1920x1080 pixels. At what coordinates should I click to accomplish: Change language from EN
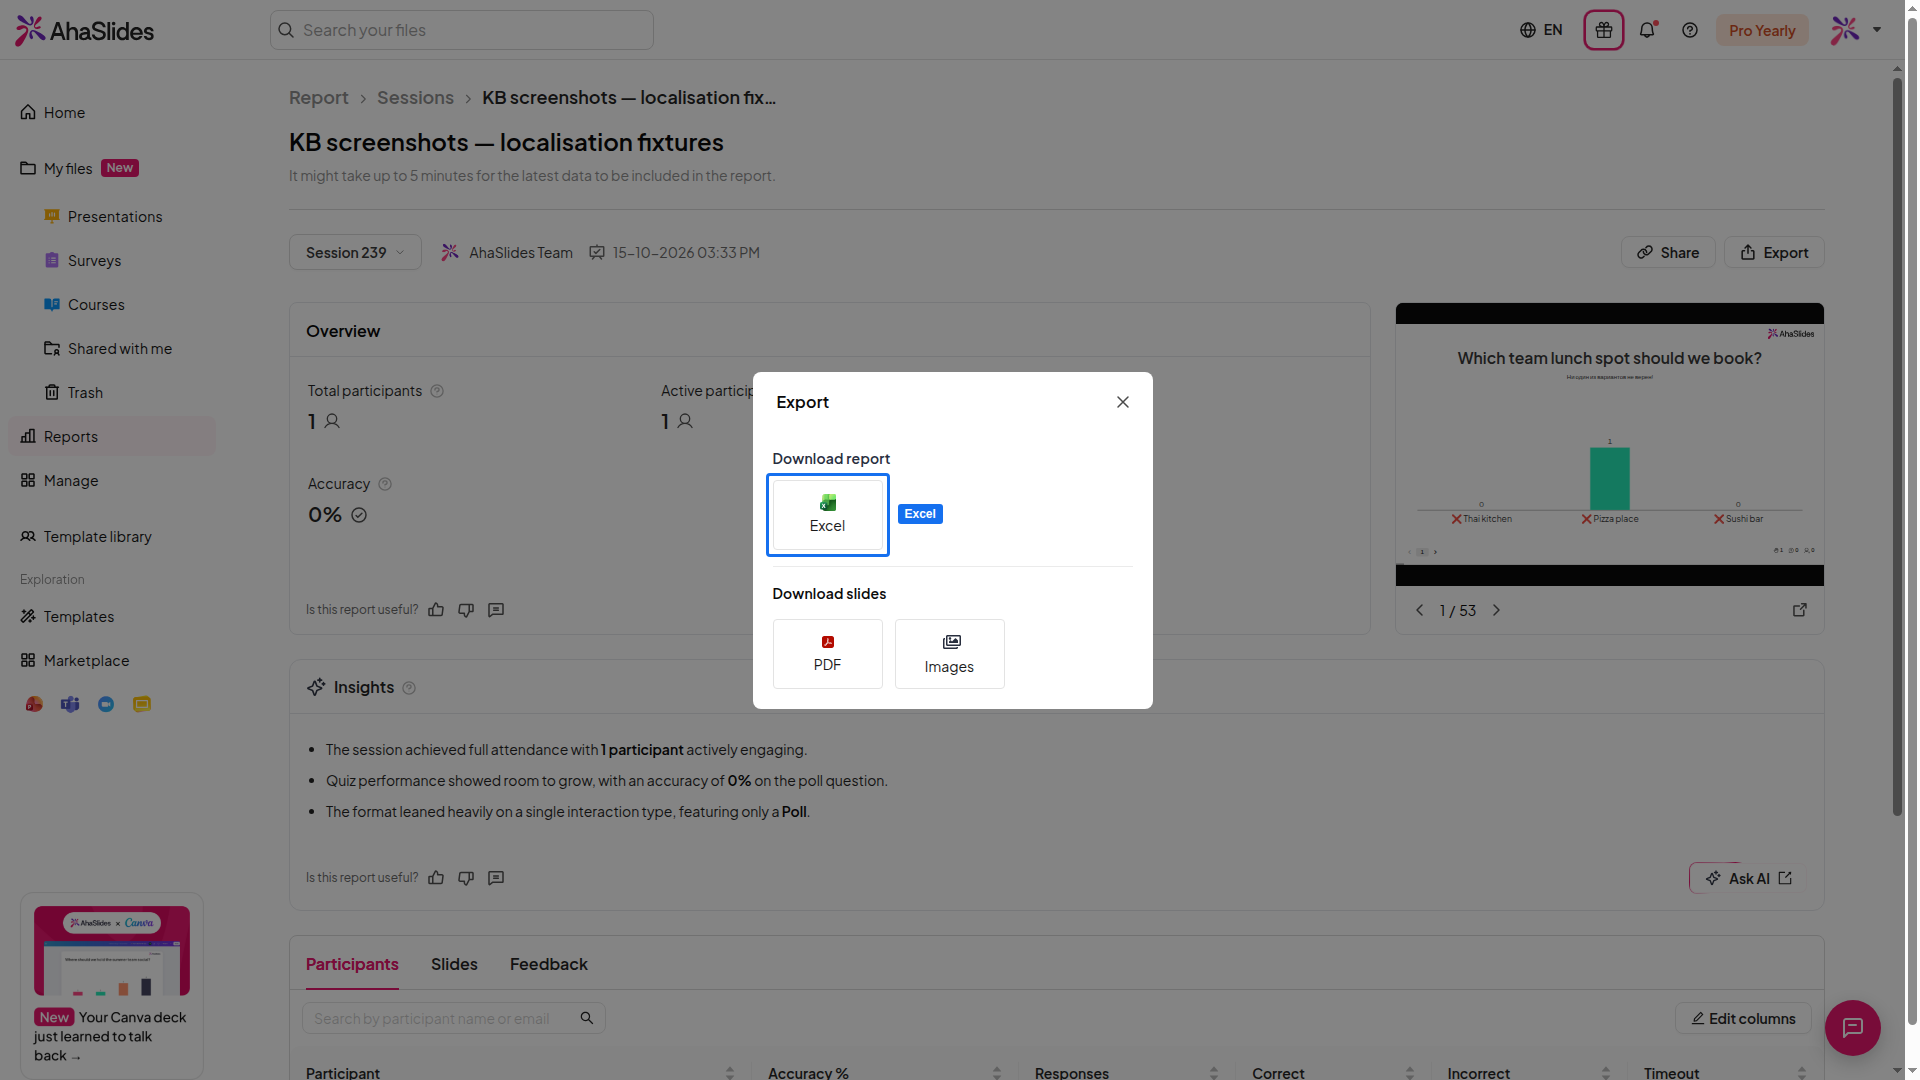[1540, 30]
